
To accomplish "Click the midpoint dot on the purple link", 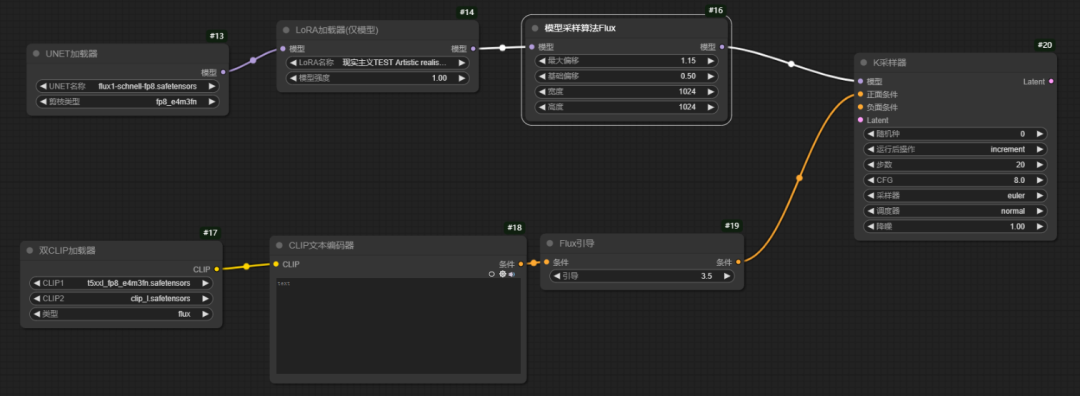I will click(253, 61).
